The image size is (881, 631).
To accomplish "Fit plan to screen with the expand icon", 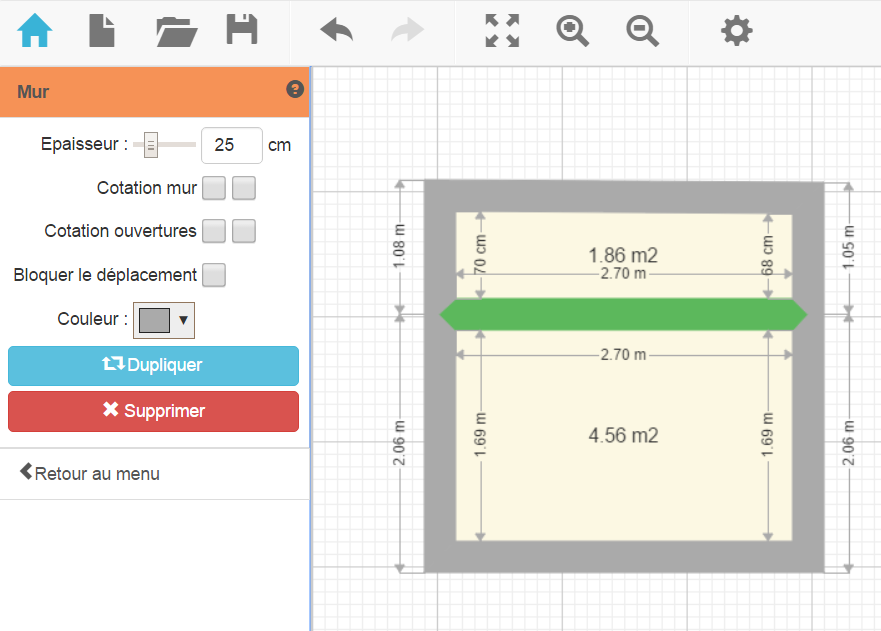I will point(502,31).
